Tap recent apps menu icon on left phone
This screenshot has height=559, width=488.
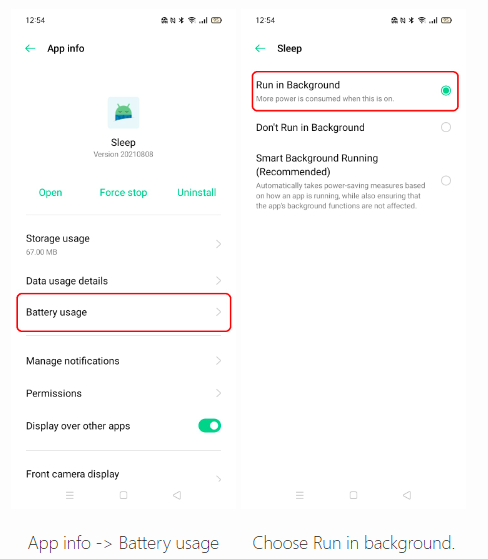point(70,495)
